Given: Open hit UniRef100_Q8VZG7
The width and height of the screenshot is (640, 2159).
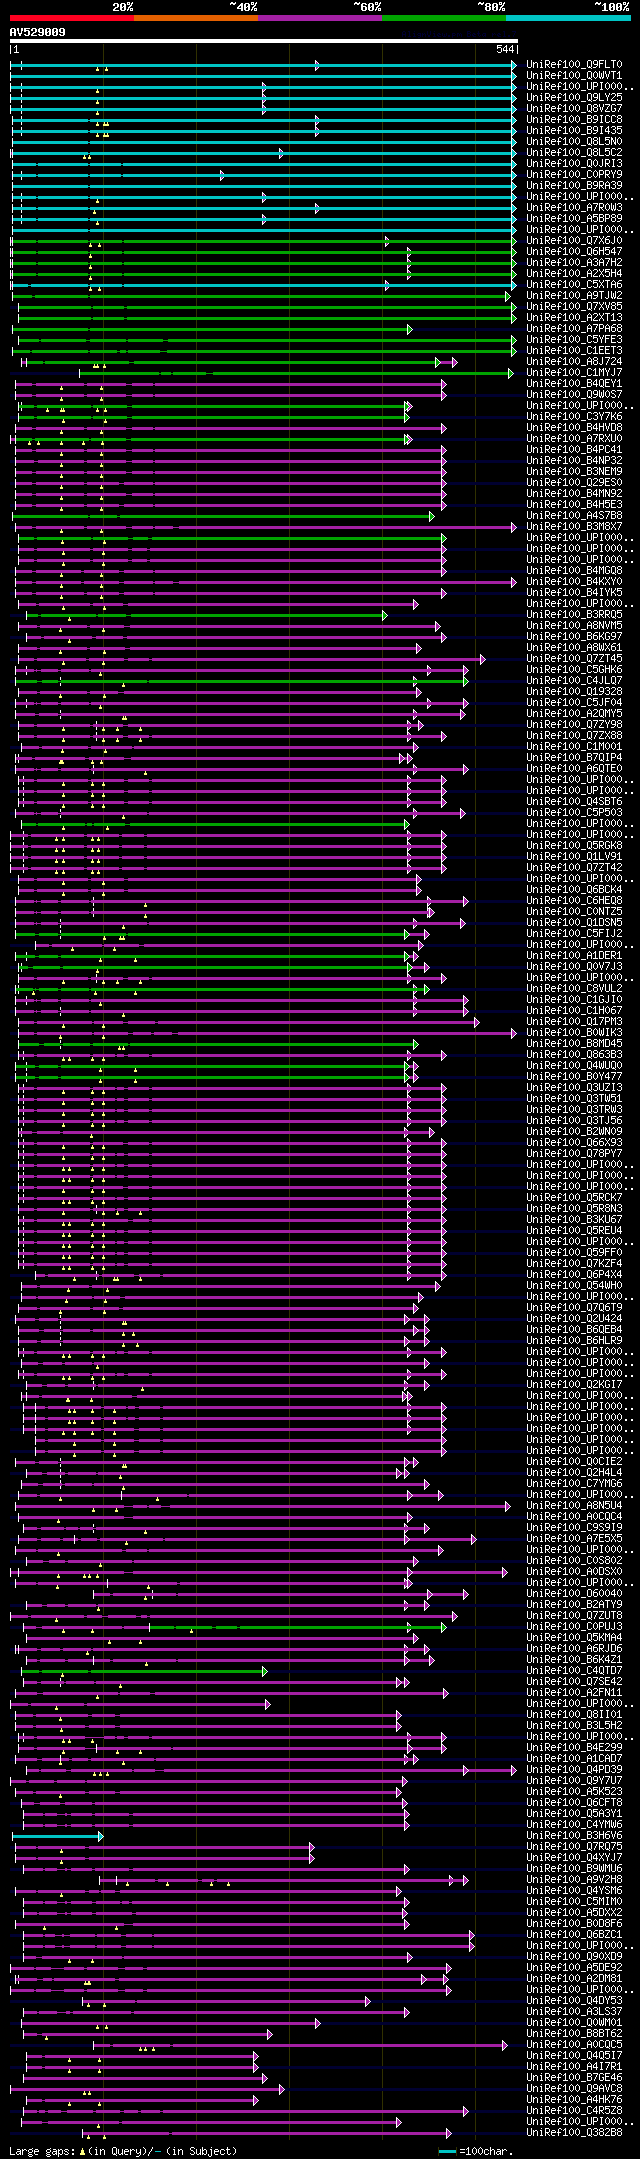Looking at the screenshot, I should pyautogui.click(x=574, y=109).
